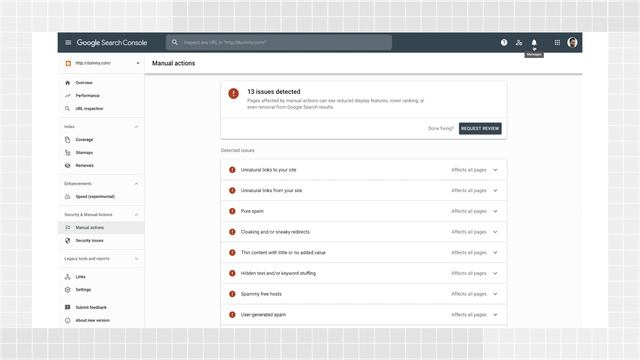Click the Google Search Console logo
Viewport: 640px width, 360px height.
112,42
